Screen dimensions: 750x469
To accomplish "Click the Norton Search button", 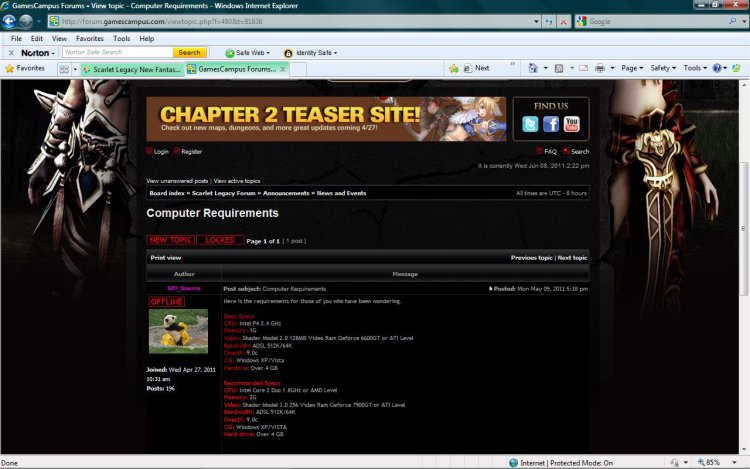I will pos(189,53).
